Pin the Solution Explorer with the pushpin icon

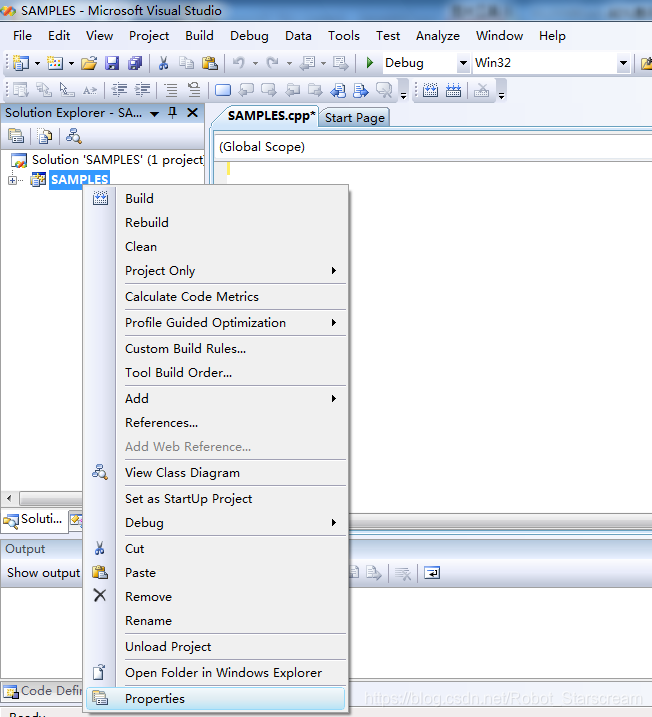coord(172,112)
